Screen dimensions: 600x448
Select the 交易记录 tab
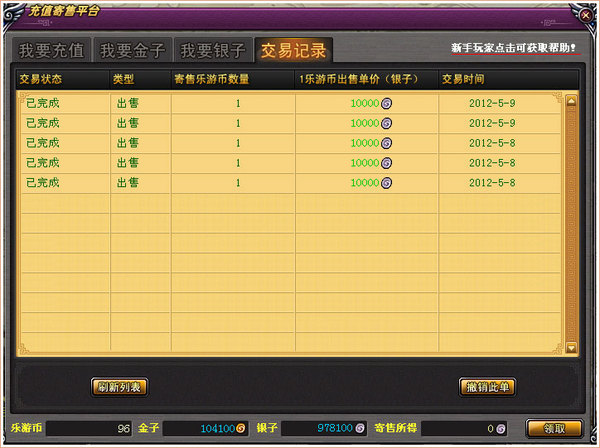pos(293,50)
